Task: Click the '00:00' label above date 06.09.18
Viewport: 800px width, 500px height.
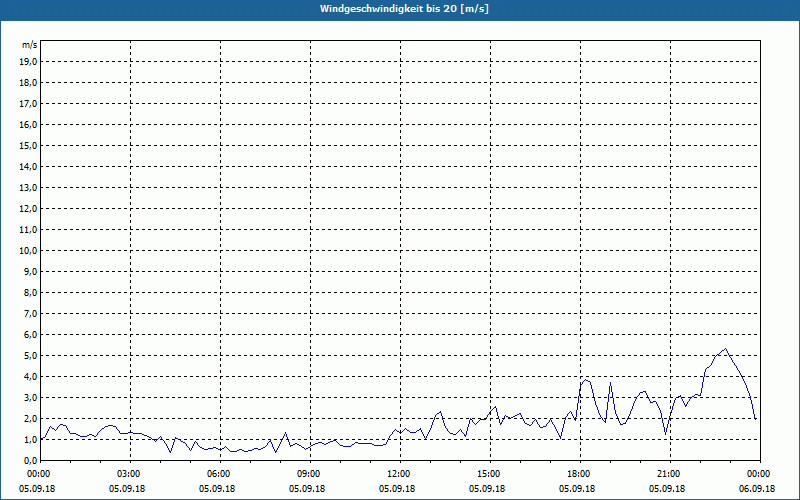Action: [x=760, y=474]
